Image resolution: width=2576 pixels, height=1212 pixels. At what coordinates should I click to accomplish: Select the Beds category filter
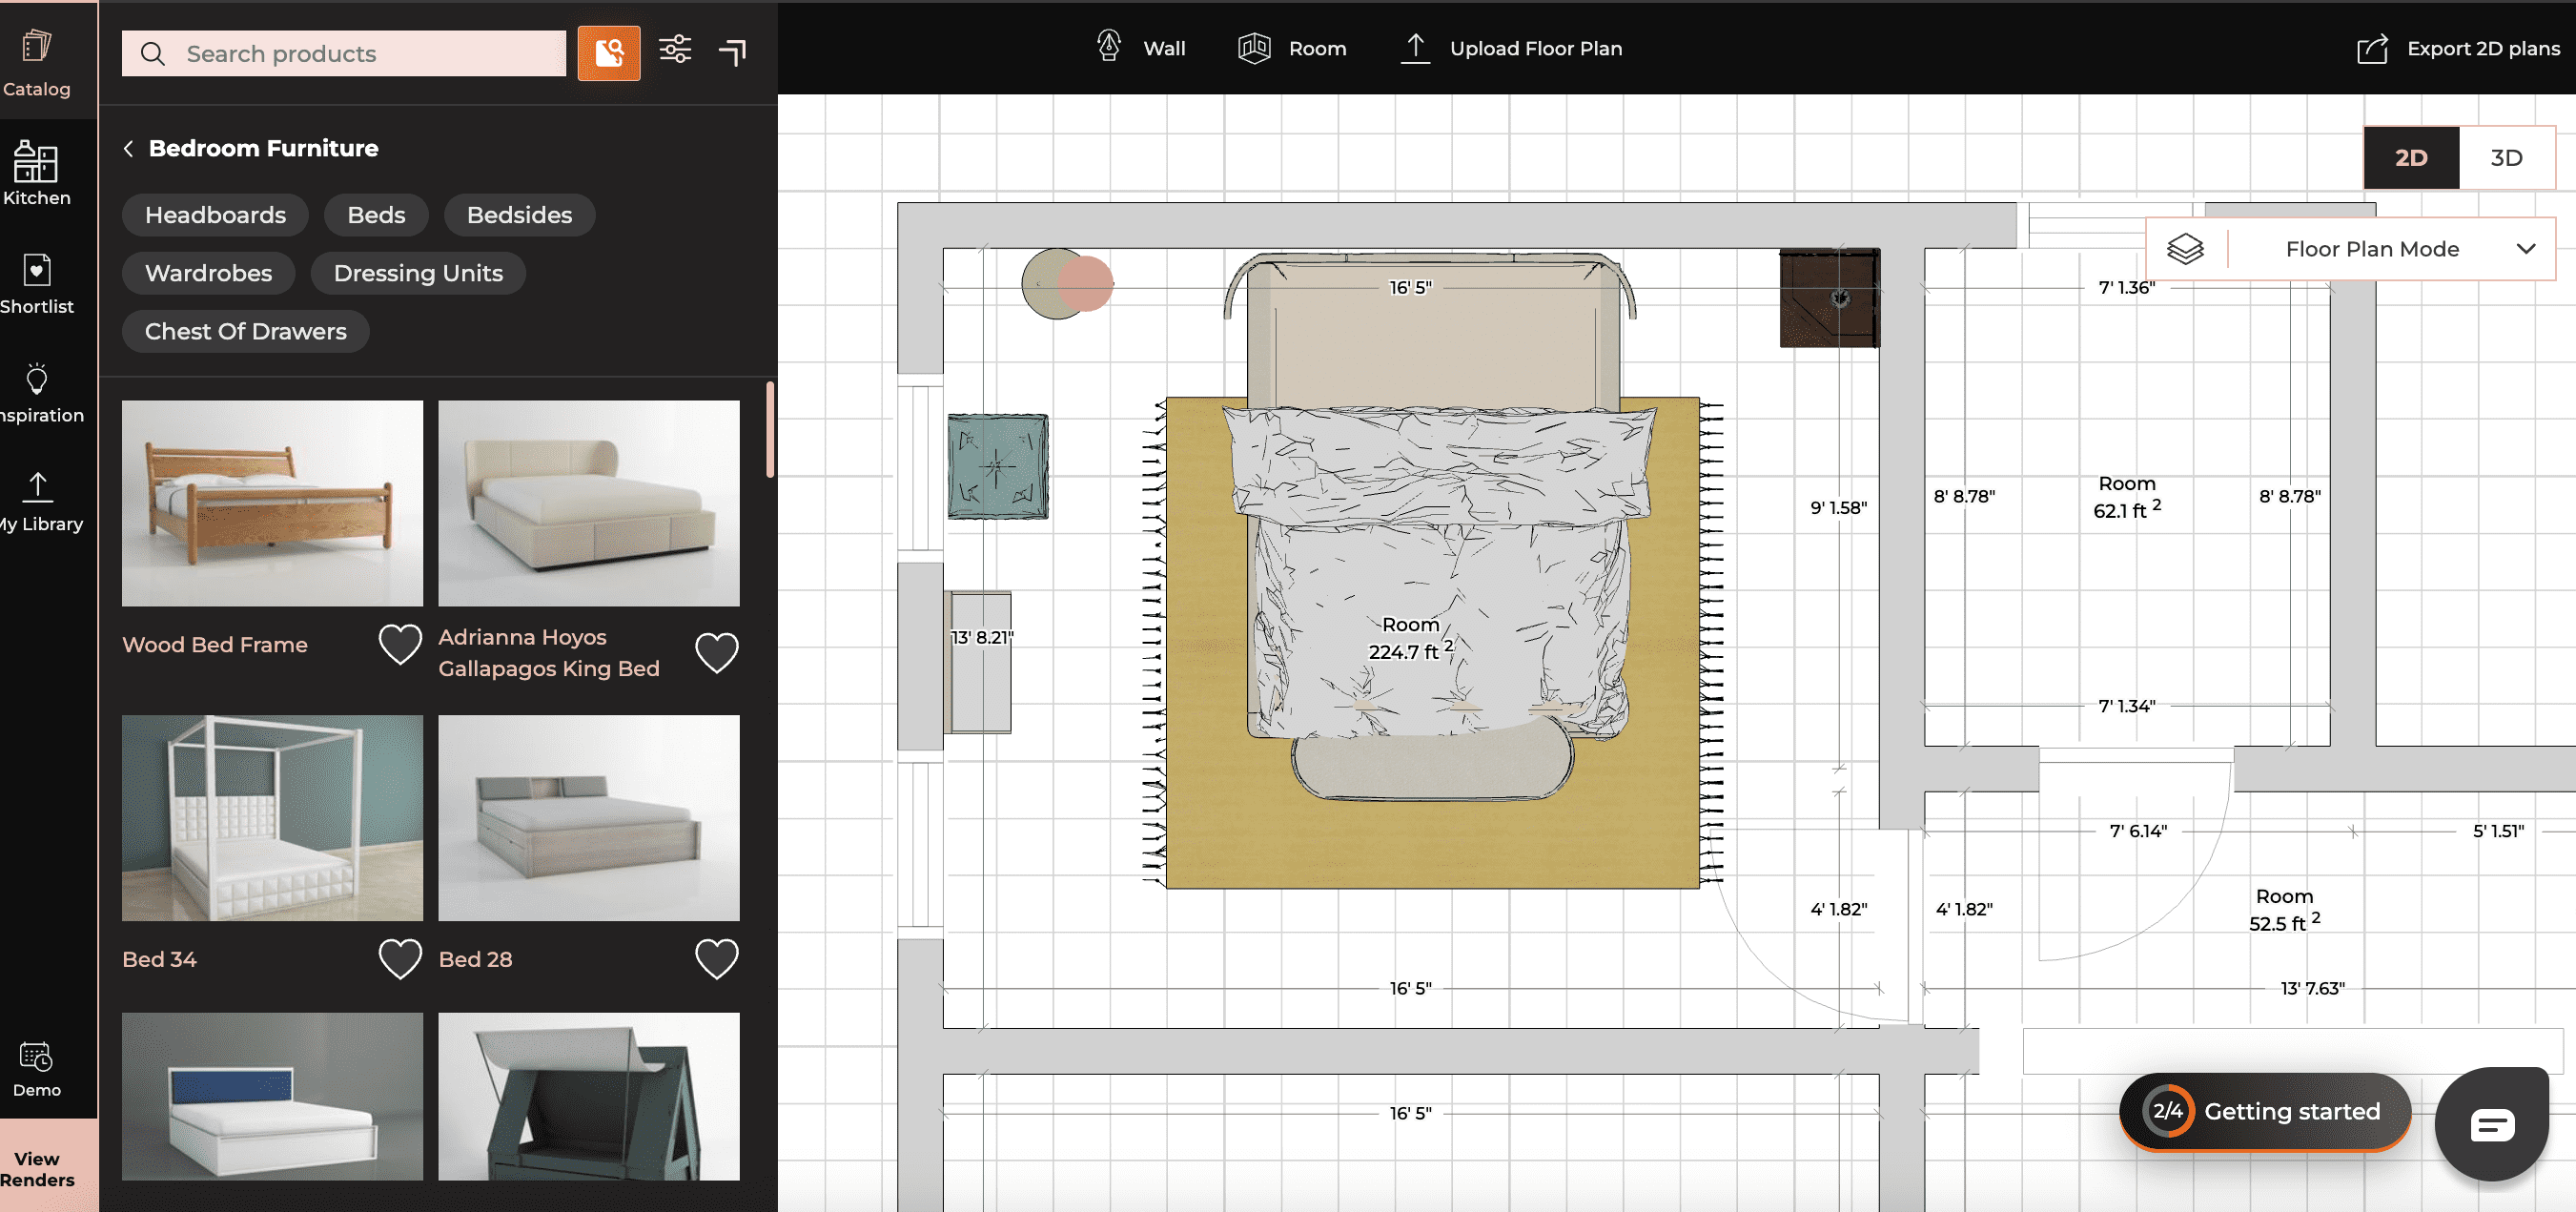pos(376,214)
